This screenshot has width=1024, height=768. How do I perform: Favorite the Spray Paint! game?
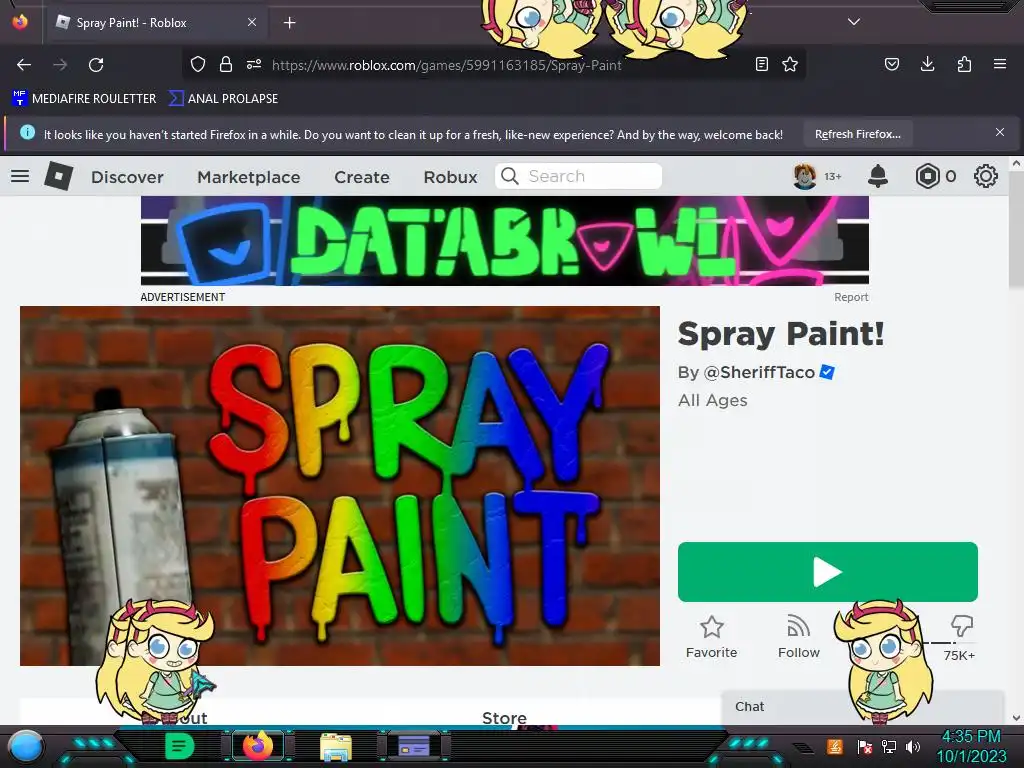(711, 637)
